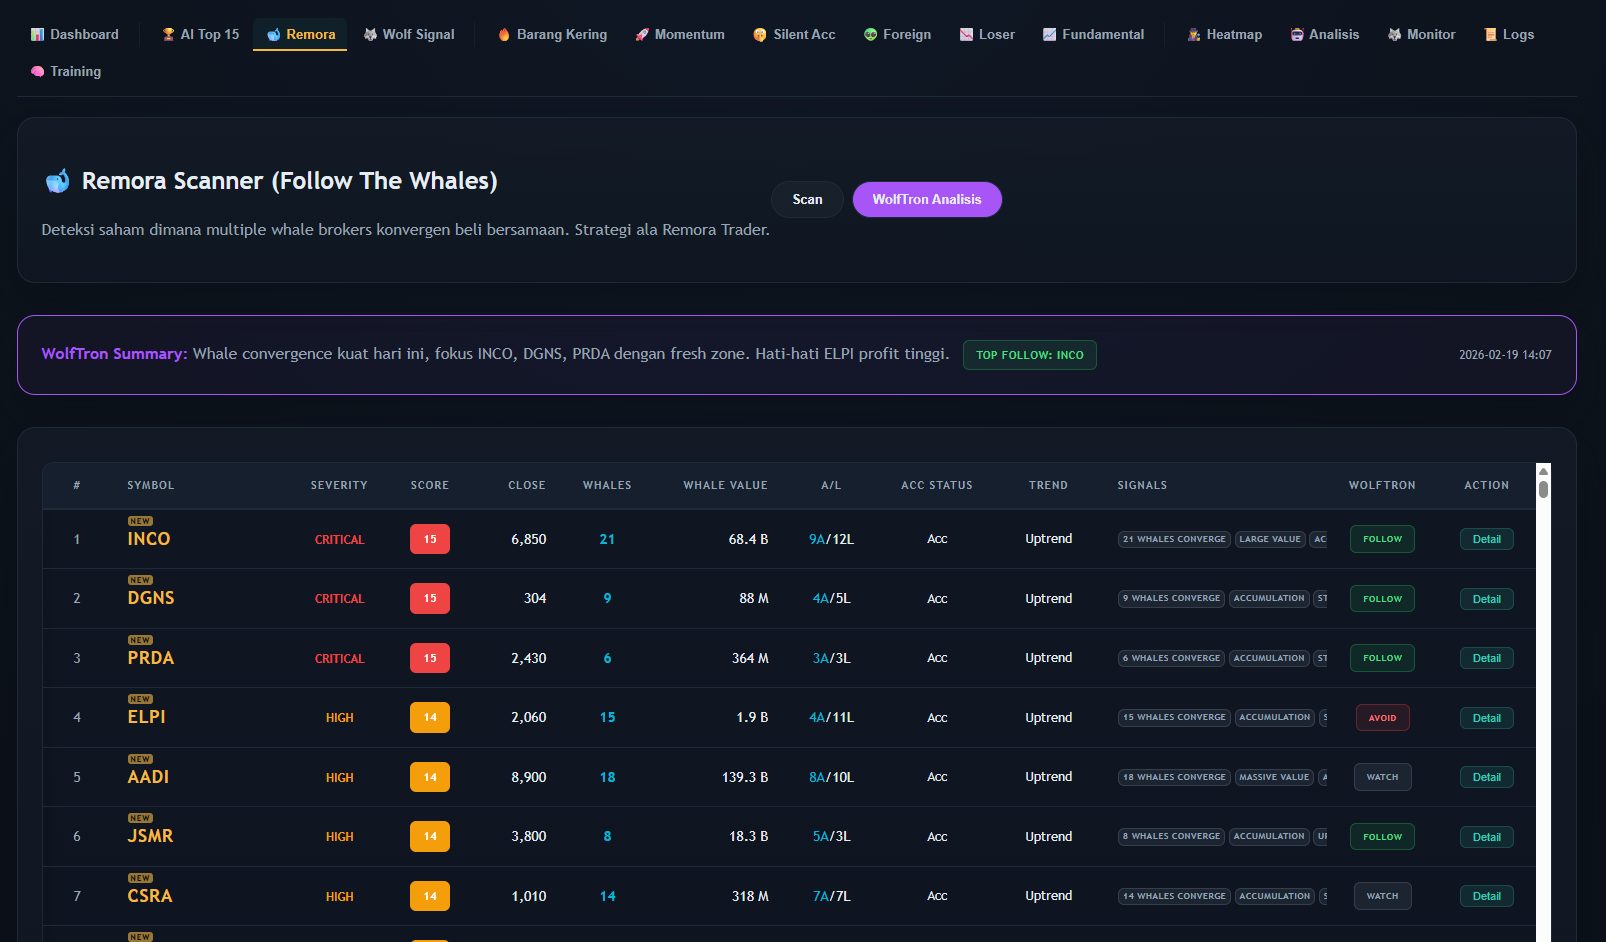Click the timestamp "2026-02-19 14:07"
1606x942 pixels.
point(1505,355)
